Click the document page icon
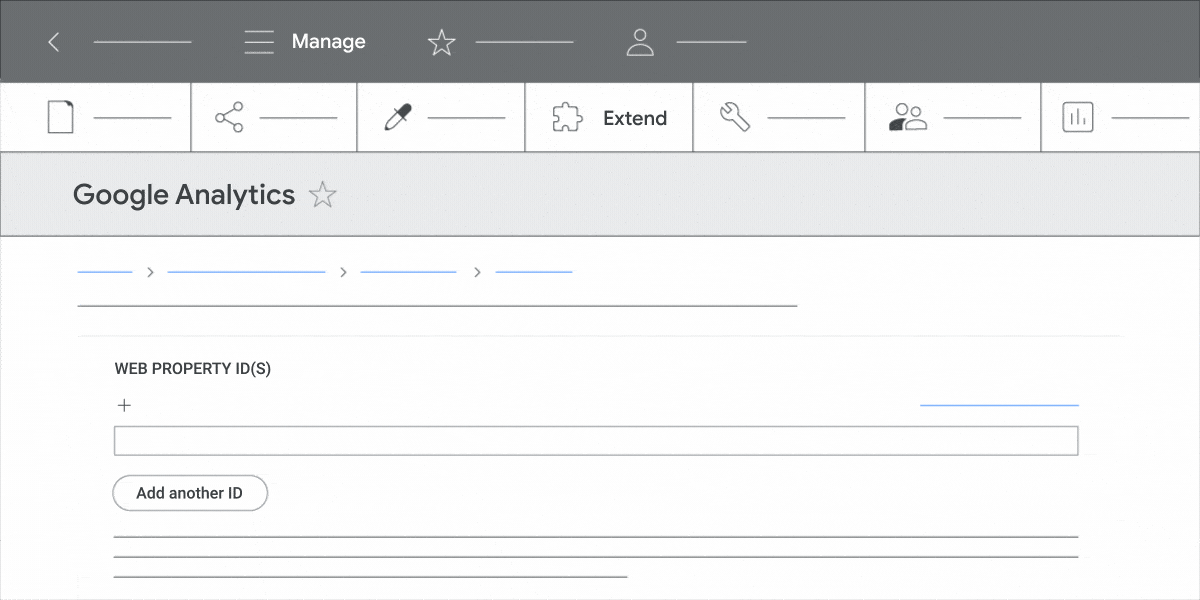Screen dimensions: 1200x600 [61, 118]
